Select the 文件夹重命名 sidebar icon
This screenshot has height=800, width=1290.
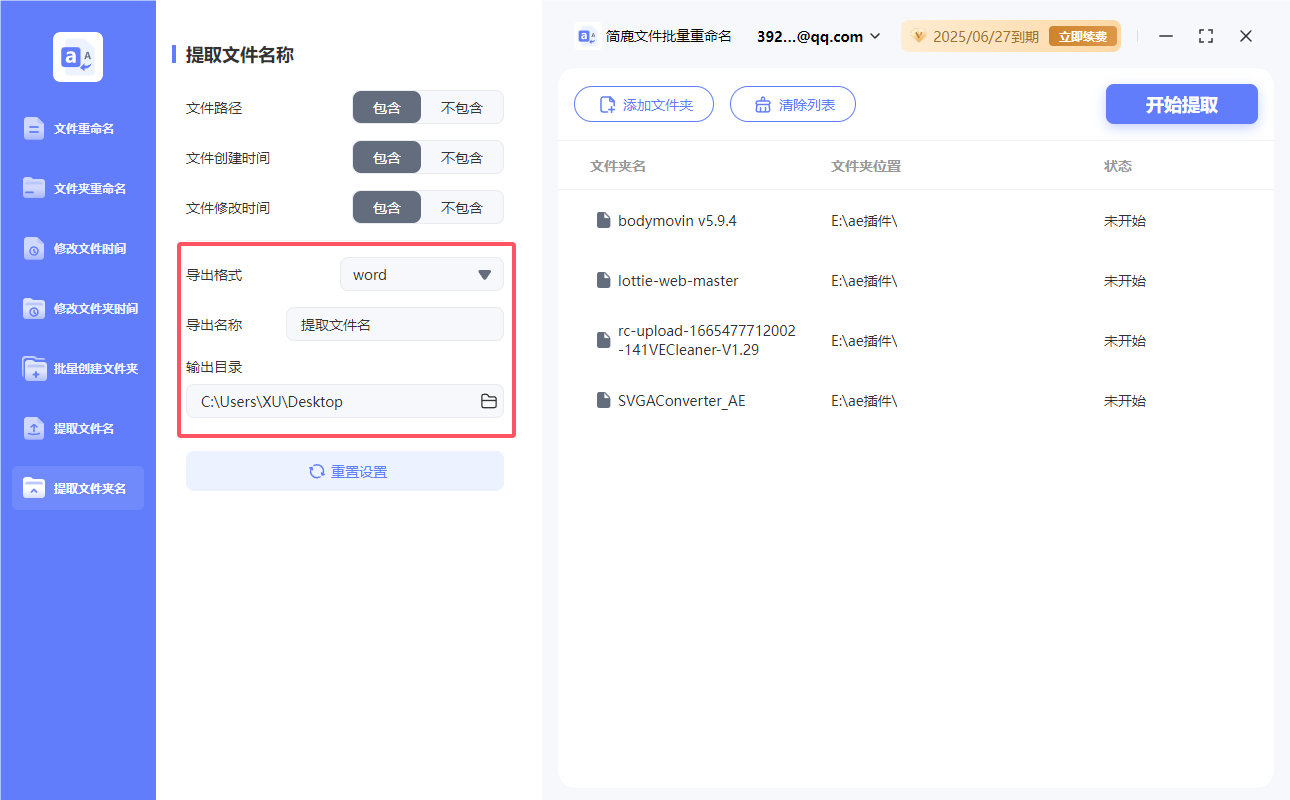tap(77, 188)
